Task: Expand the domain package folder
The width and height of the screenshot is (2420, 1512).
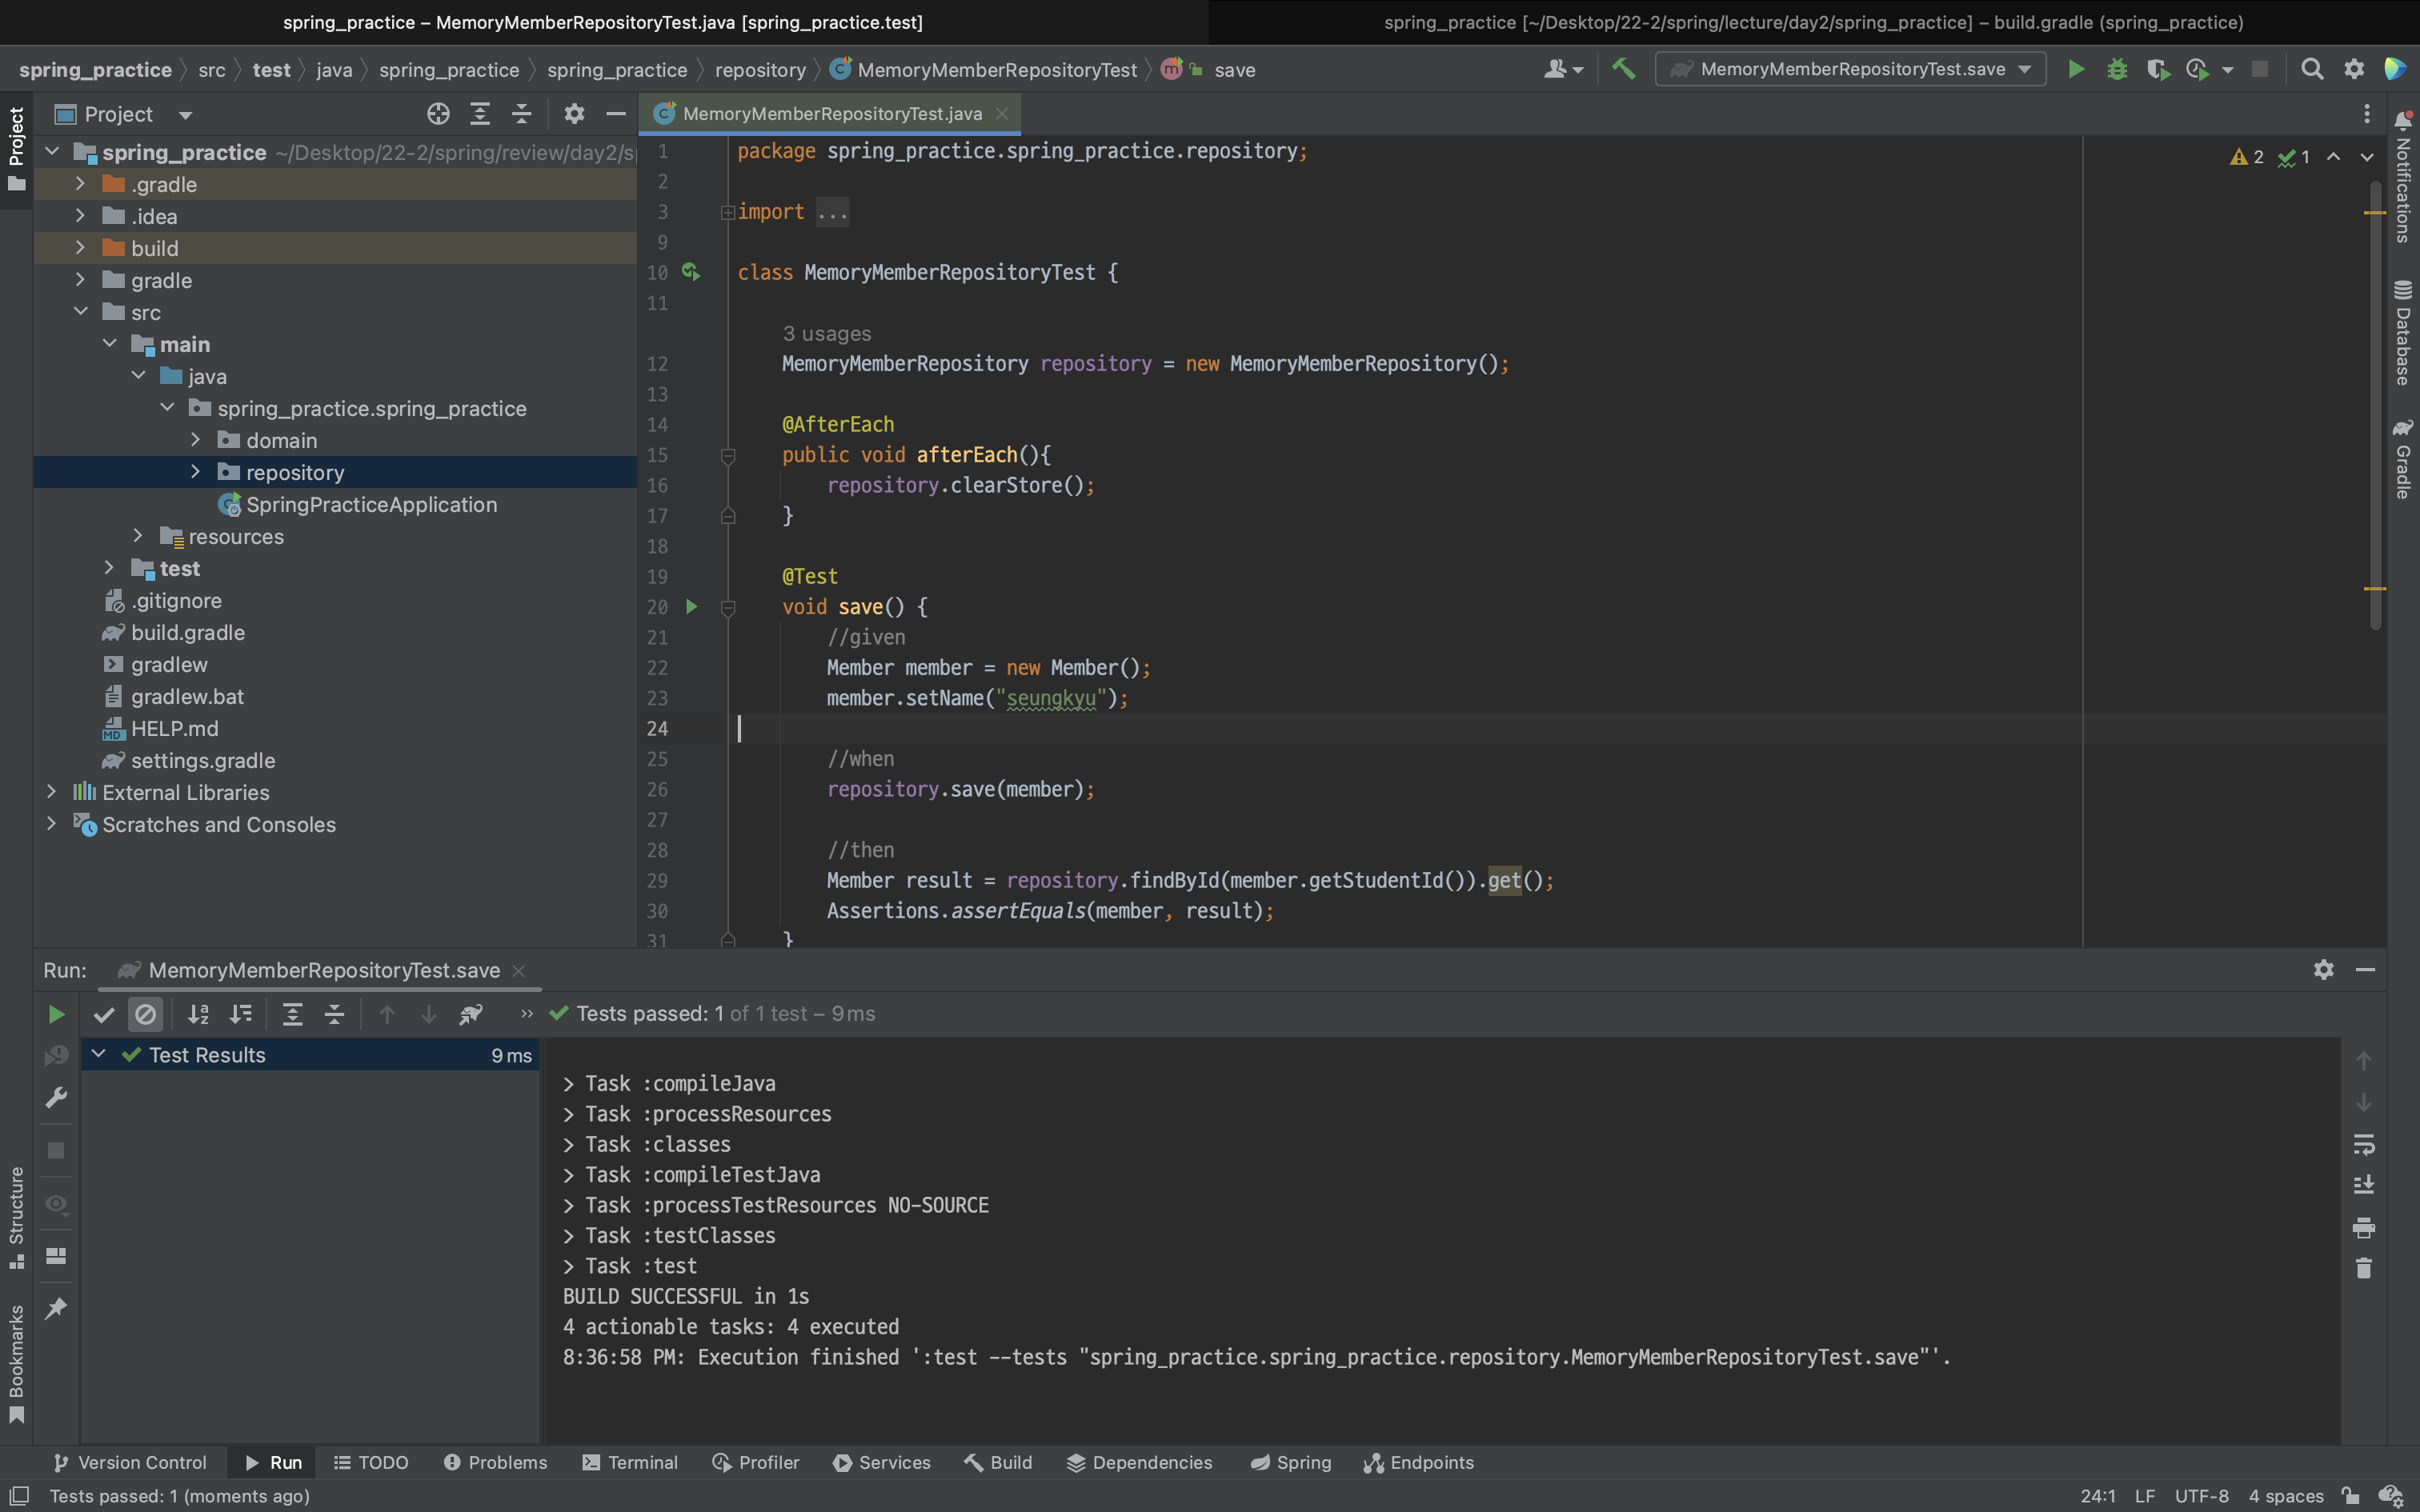Action: (196, 440)
